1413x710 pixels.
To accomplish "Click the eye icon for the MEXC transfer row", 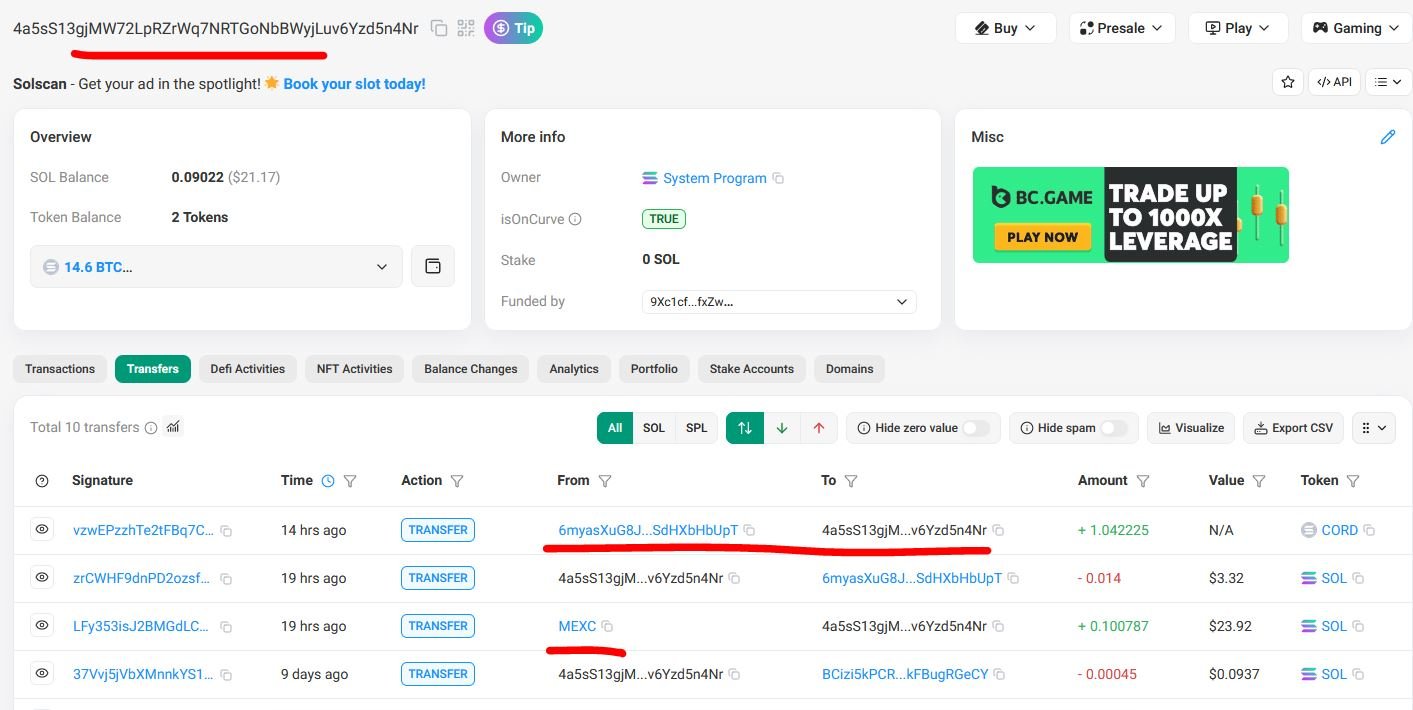I will tap(42, 625).
